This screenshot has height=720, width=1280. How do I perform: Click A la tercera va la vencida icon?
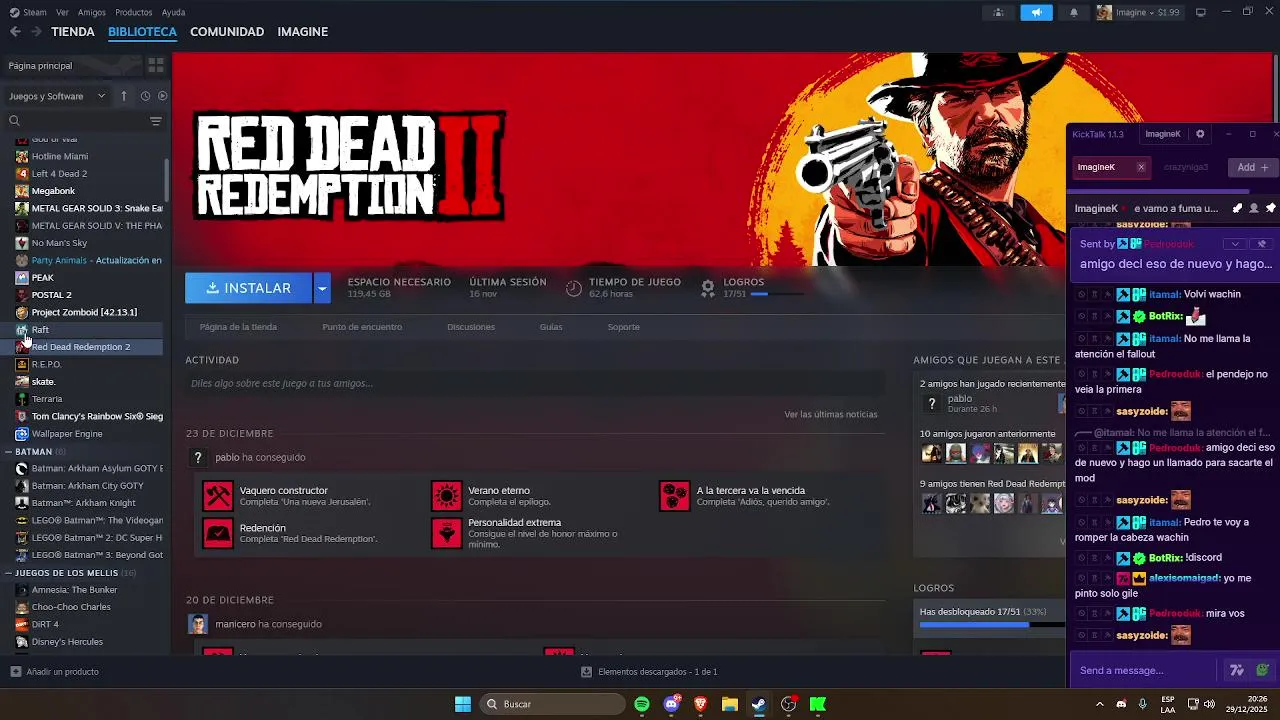674,496
